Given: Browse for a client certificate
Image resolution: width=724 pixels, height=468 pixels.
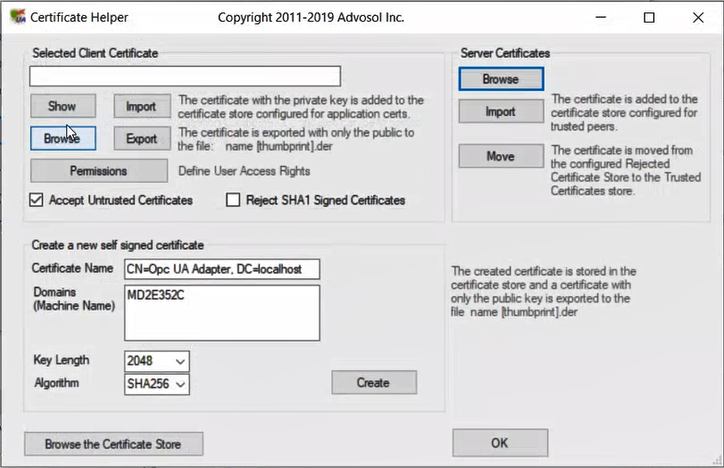Looking at the screenshot, I should [x=62, y=139].
